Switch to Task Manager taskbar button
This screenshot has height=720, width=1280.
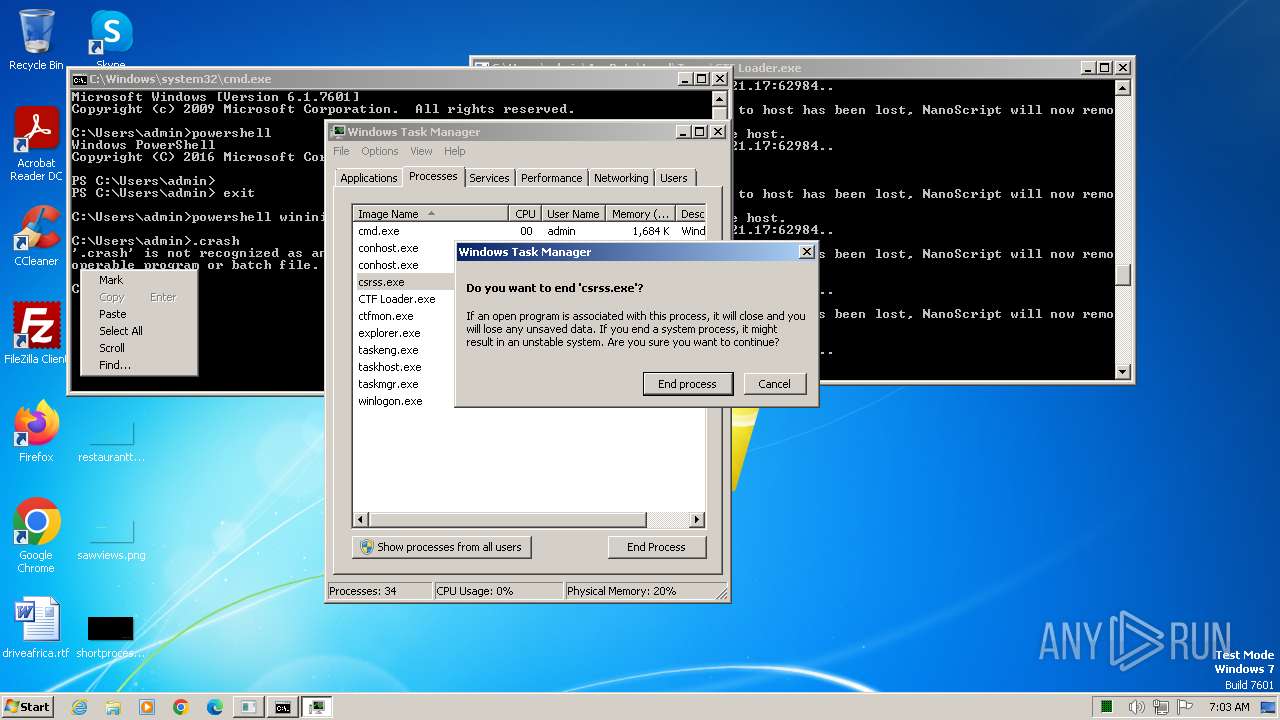point(317,707)
